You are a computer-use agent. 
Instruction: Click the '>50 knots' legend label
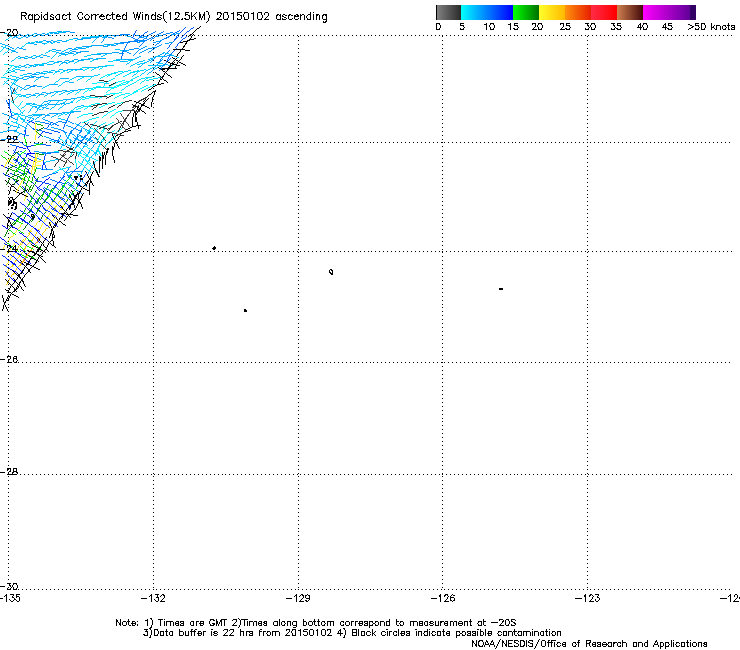click(711, 27)
